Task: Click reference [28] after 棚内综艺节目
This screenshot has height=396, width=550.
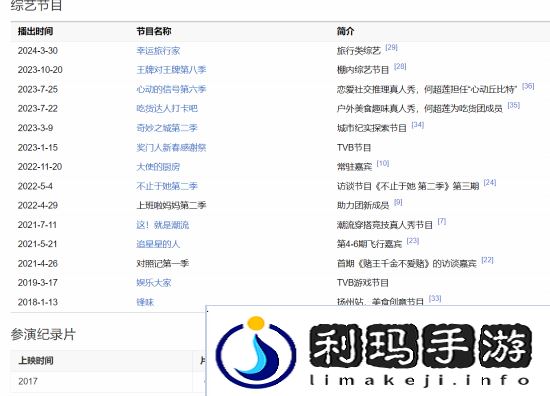Action: coord(400,66)
